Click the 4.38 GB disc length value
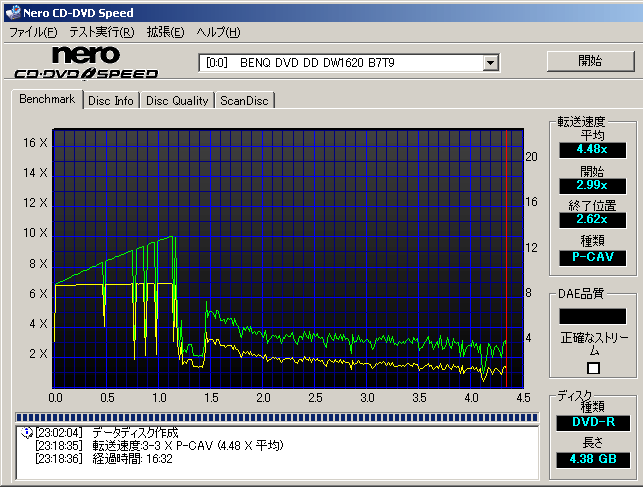 pyautogui.click(x=593, y=460)
